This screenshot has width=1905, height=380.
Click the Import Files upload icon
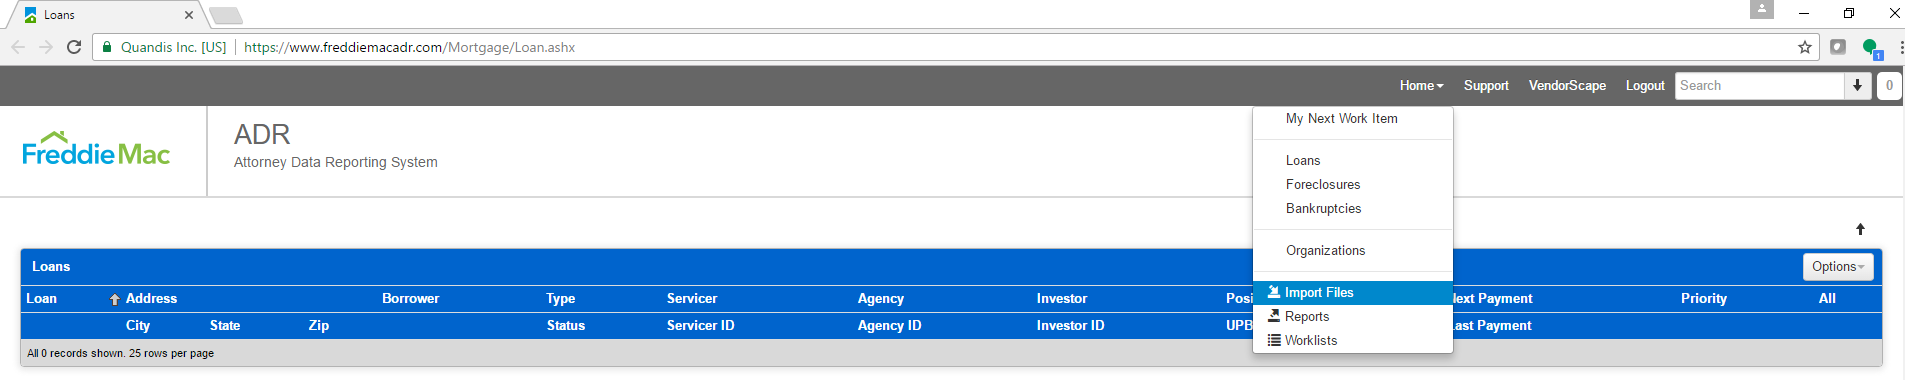(1274, 292)
